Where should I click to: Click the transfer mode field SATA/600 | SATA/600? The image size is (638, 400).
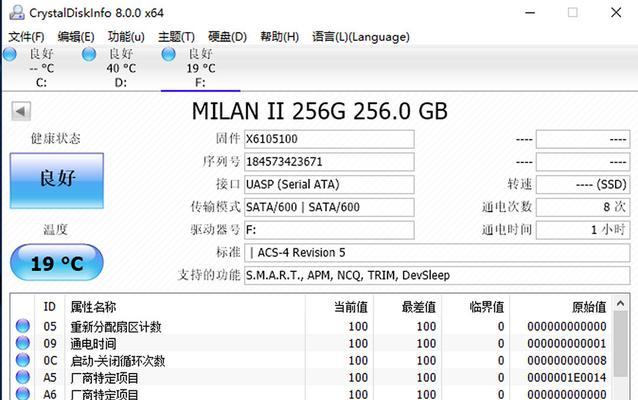[329, 208]
